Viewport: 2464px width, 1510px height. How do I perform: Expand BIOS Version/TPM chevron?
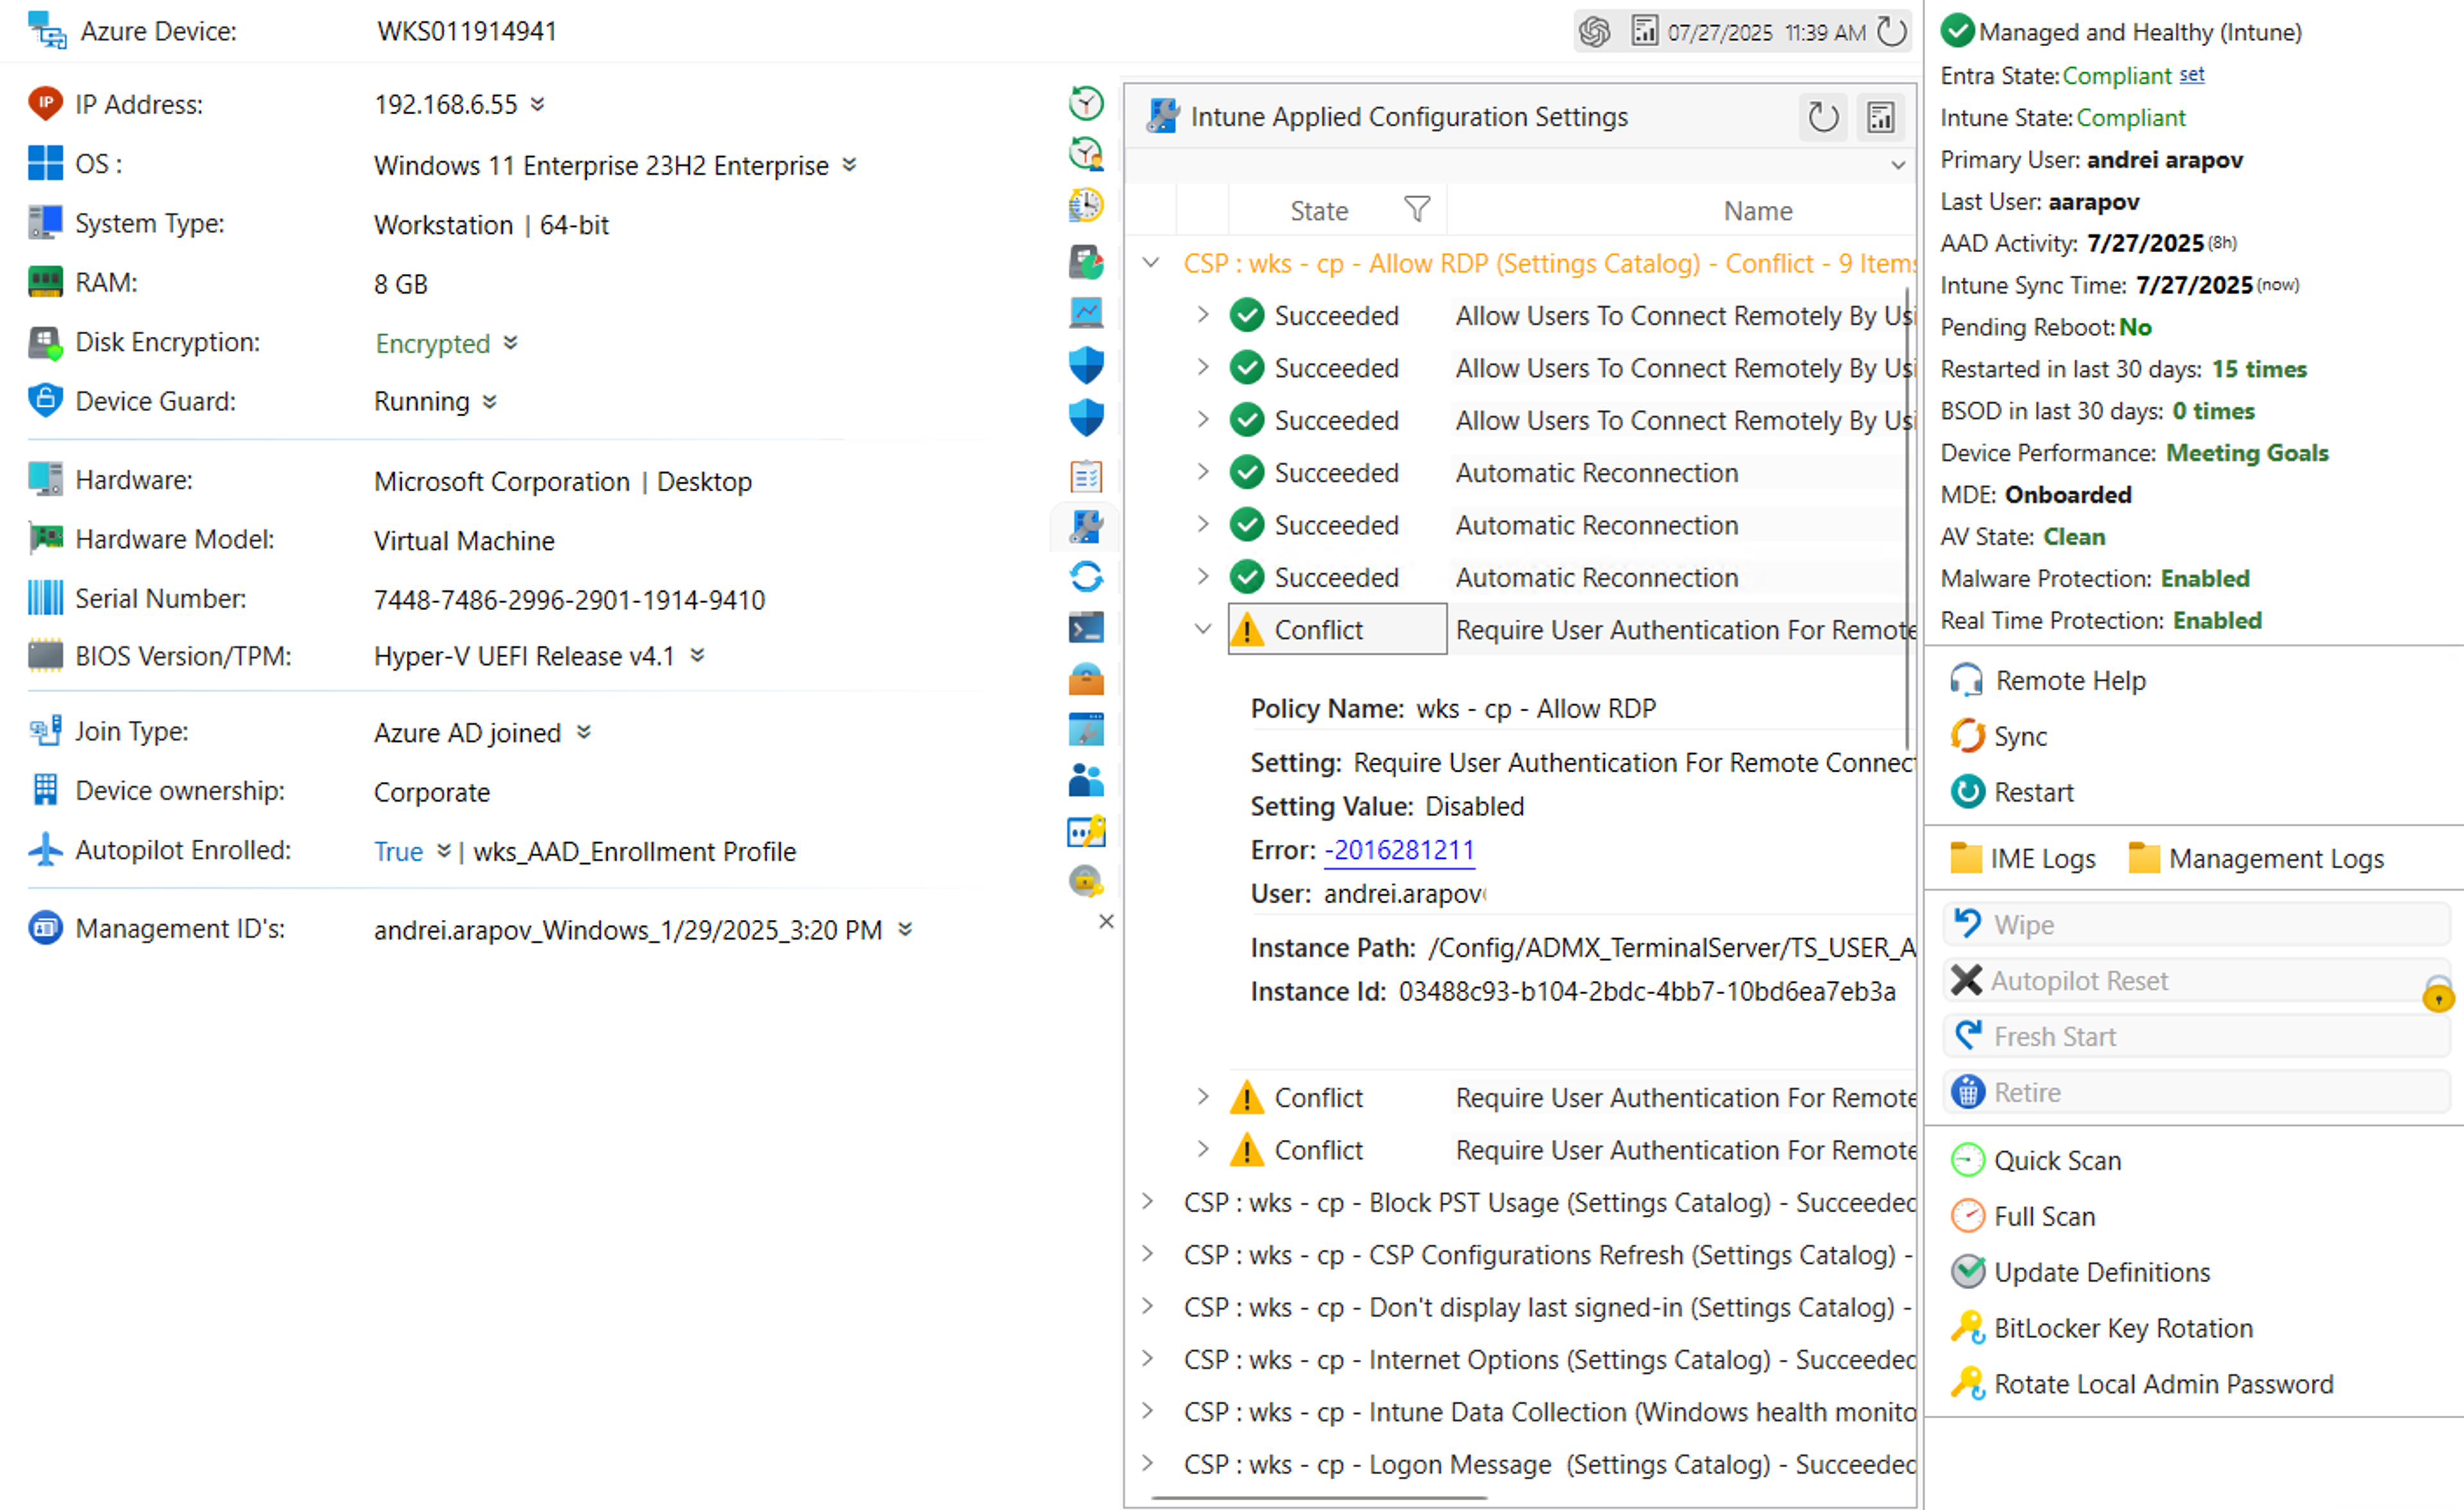[698, 656]
